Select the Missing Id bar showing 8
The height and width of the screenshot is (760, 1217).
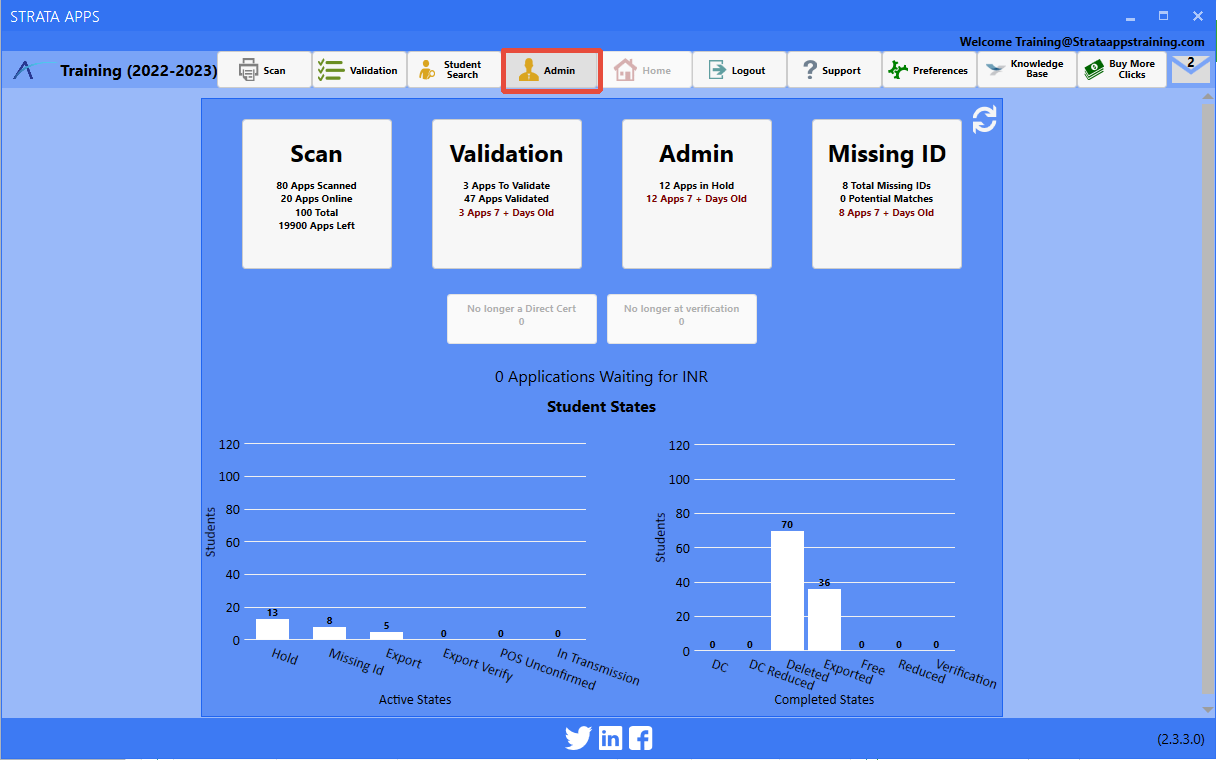click(x=329, y=633)
